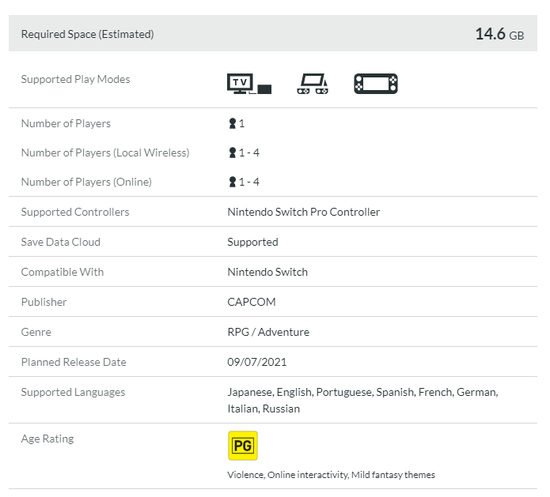Select the 14.6 GB required space value
The height and width of the screenshot is (497, 550).
coord(499,34)
